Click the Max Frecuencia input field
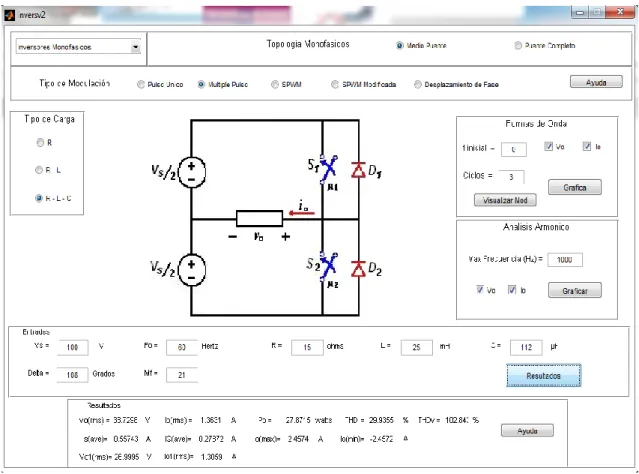The height and width of the screenshot is (474, 639). coord(565,260)
